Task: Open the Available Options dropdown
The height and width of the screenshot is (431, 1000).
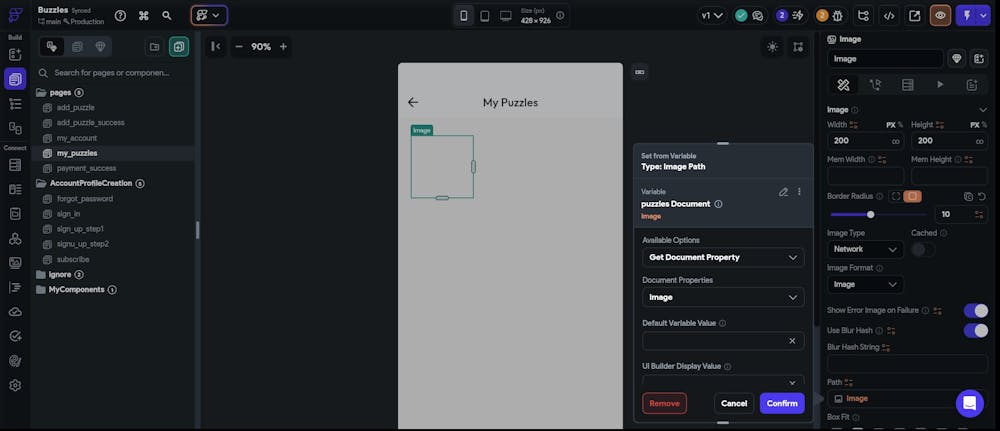Action: (722, 257)
